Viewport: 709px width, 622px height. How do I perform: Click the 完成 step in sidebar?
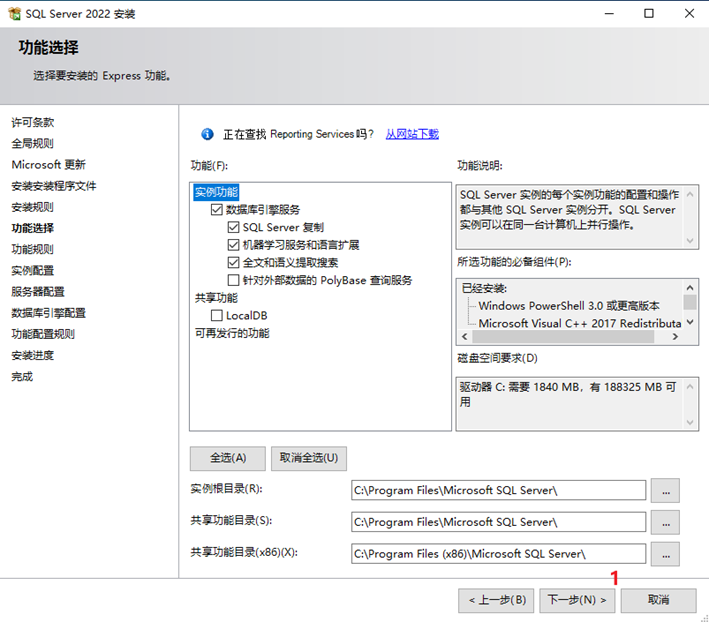[x=22, y=377]
